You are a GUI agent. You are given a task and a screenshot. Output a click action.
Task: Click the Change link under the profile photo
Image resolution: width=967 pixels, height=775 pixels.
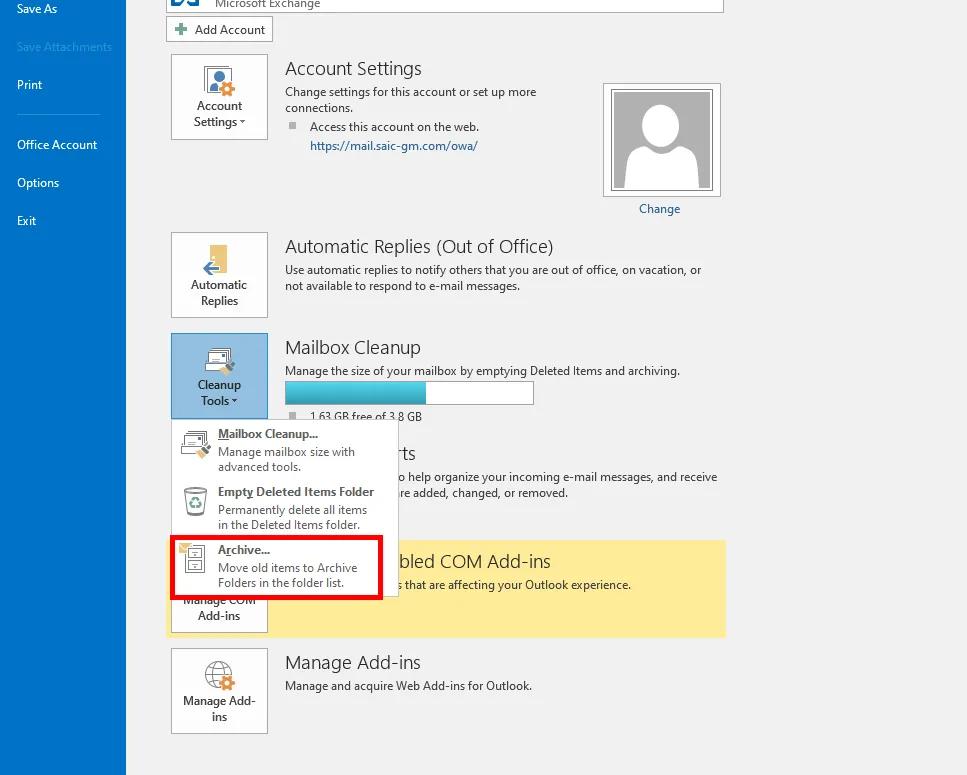(659, 209)
